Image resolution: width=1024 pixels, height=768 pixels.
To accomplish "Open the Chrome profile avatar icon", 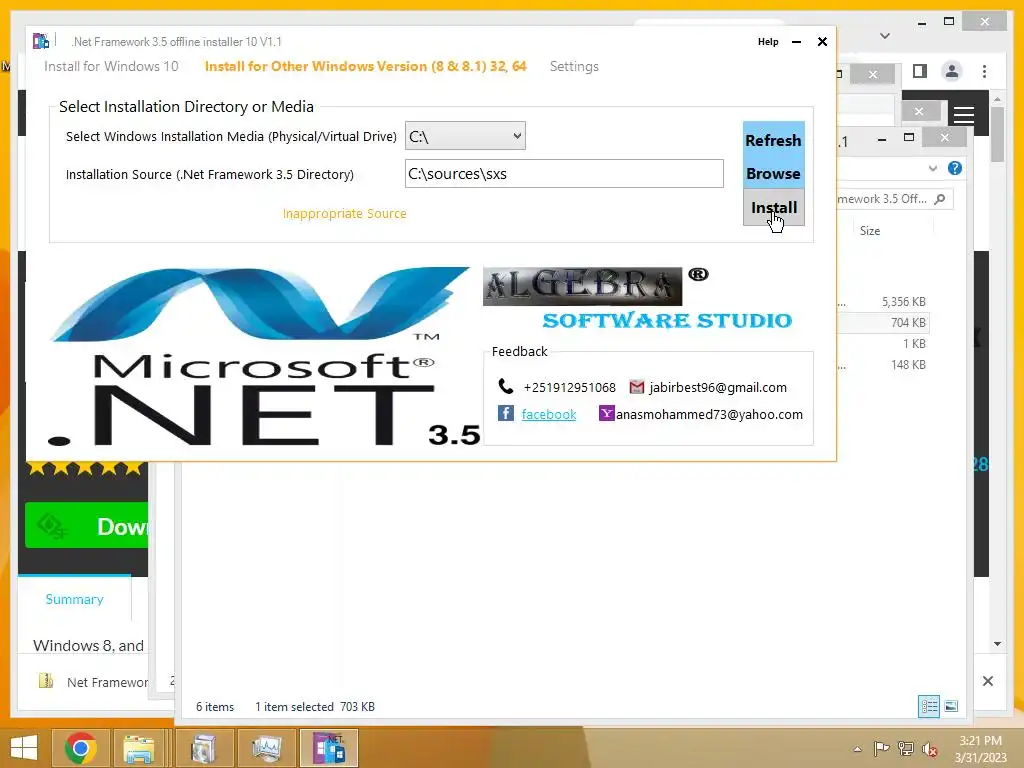I will tap(952, 71).
